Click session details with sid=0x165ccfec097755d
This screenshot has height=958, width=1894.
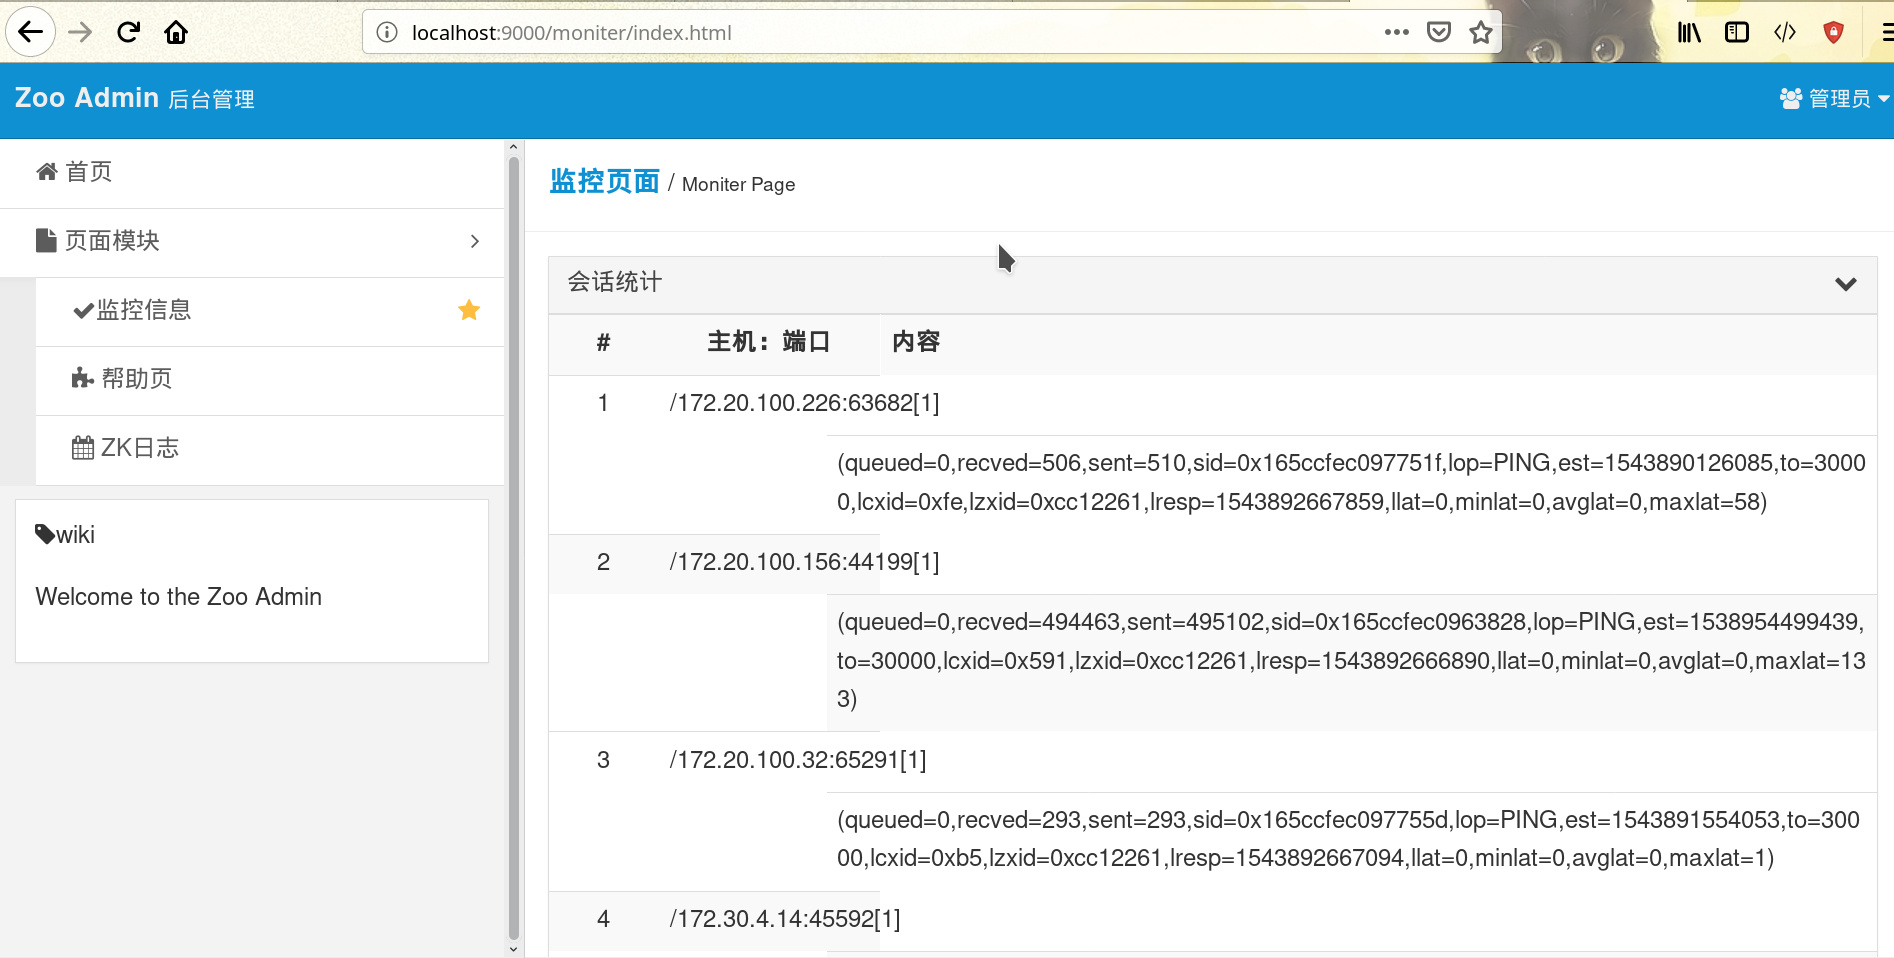click(1348, 839)
